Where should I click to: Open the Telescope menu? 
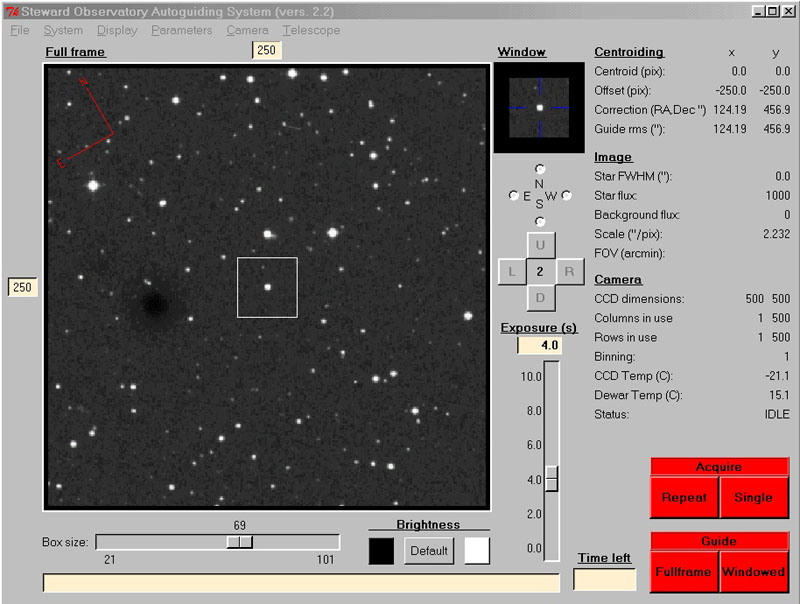pos(311,30)
